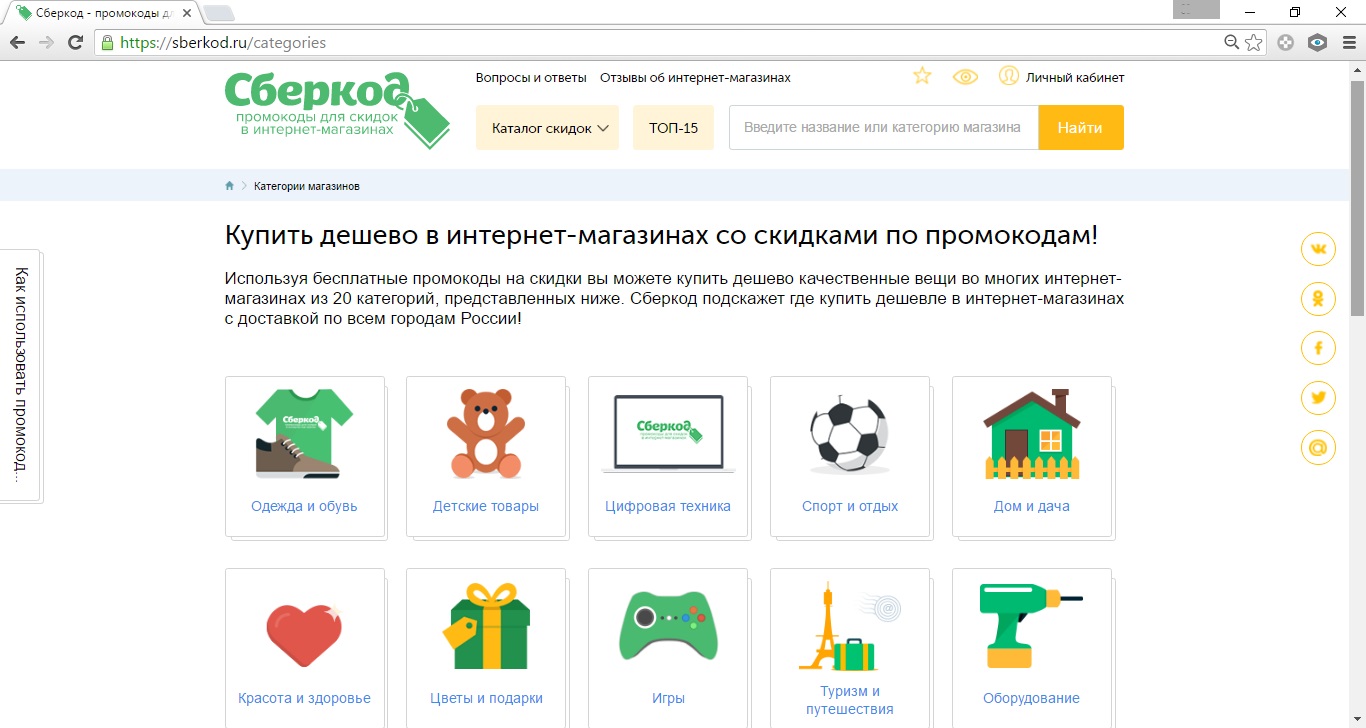Click the green padlock security icon
Image resolution: width=1366 pixels, height=728 pixels.
point(107,43)
